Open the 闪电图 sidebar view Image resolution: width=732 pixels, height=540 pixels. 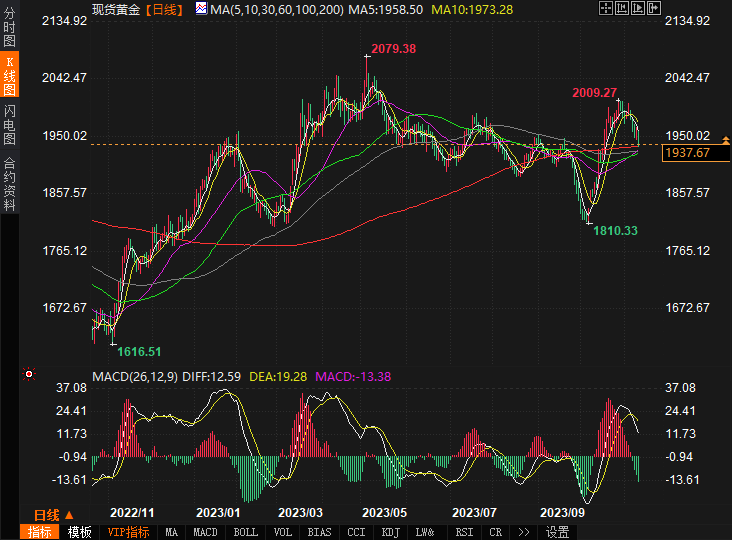click(x=9, y=125)
